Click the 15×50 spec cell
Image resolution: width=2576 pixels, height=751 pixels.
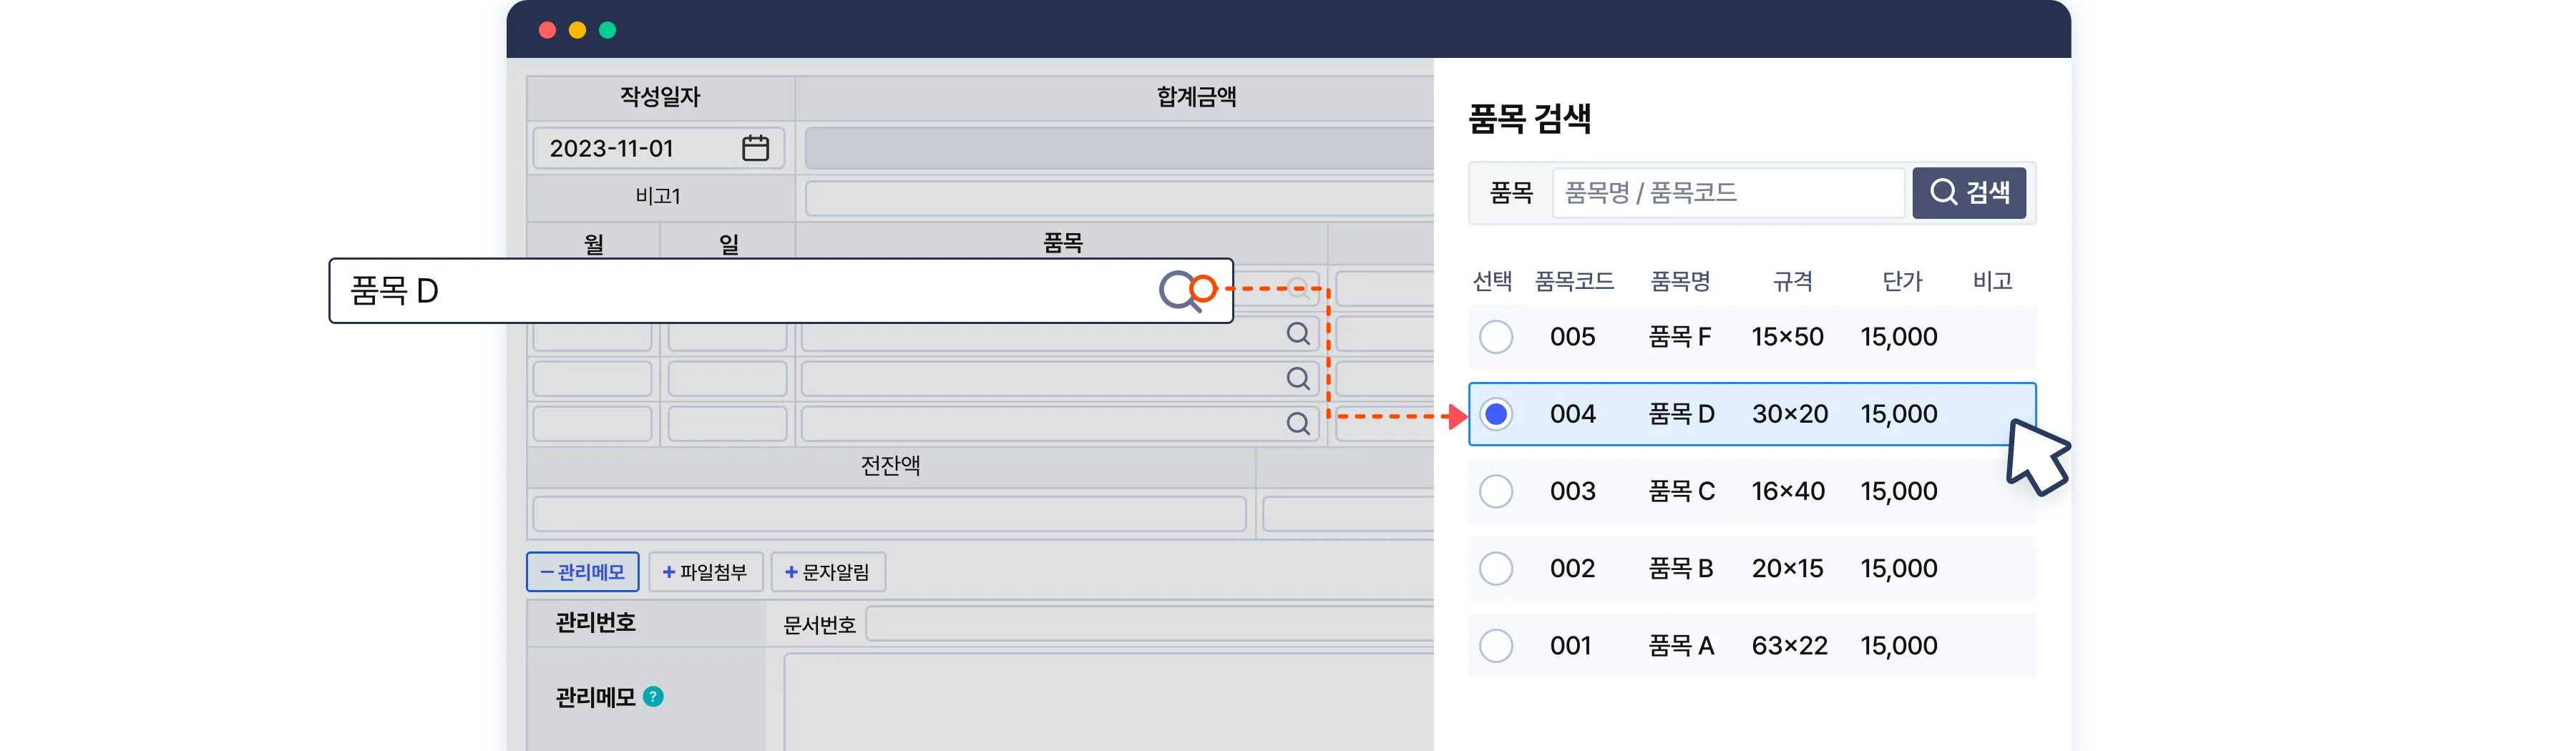point(1787,337)
